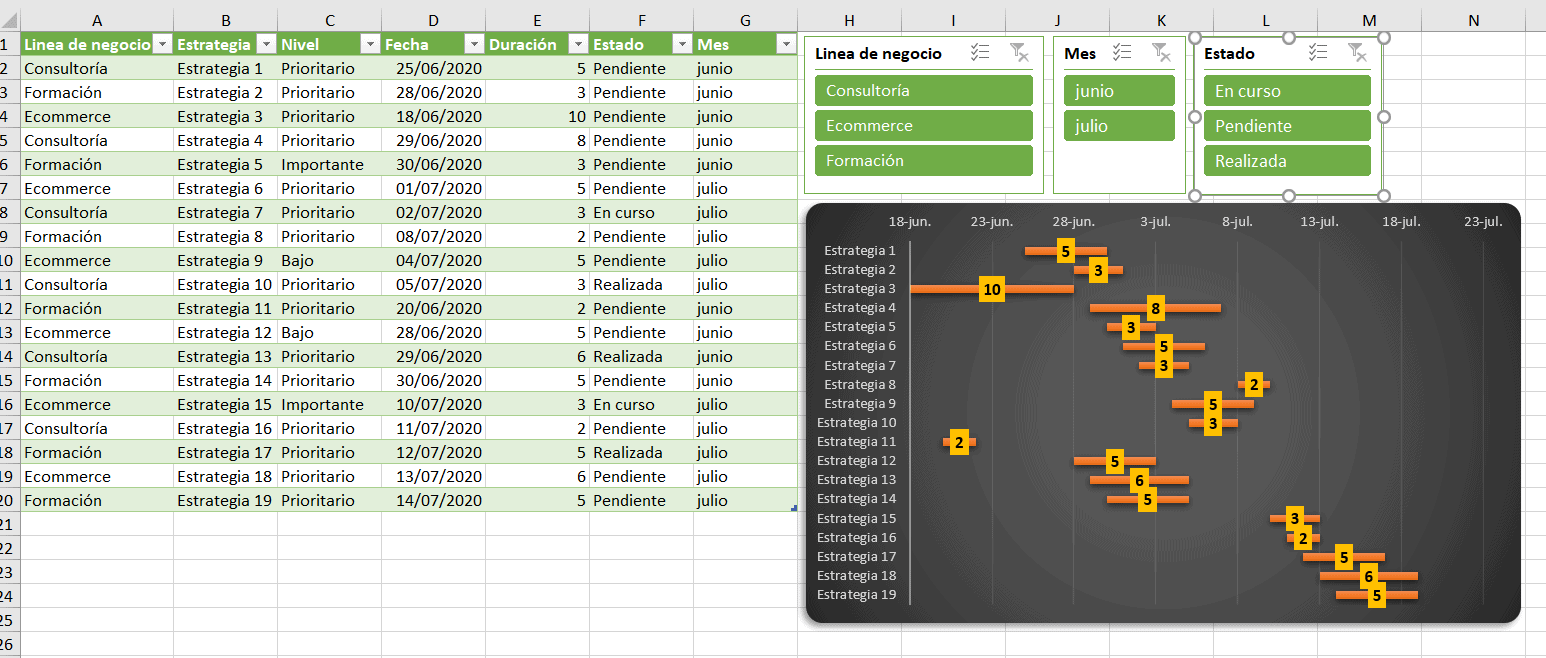Select column G header
The width and height of the screenshot is (1546, 658).
click(745, 20)
